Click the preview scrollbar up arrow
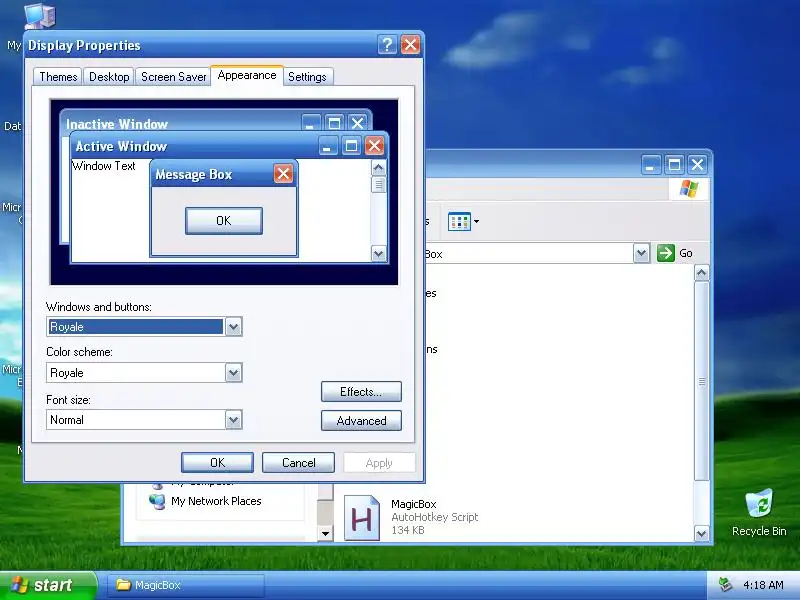Image resolution: width=800 pixels, height=600 pixels. click(379, 168)
